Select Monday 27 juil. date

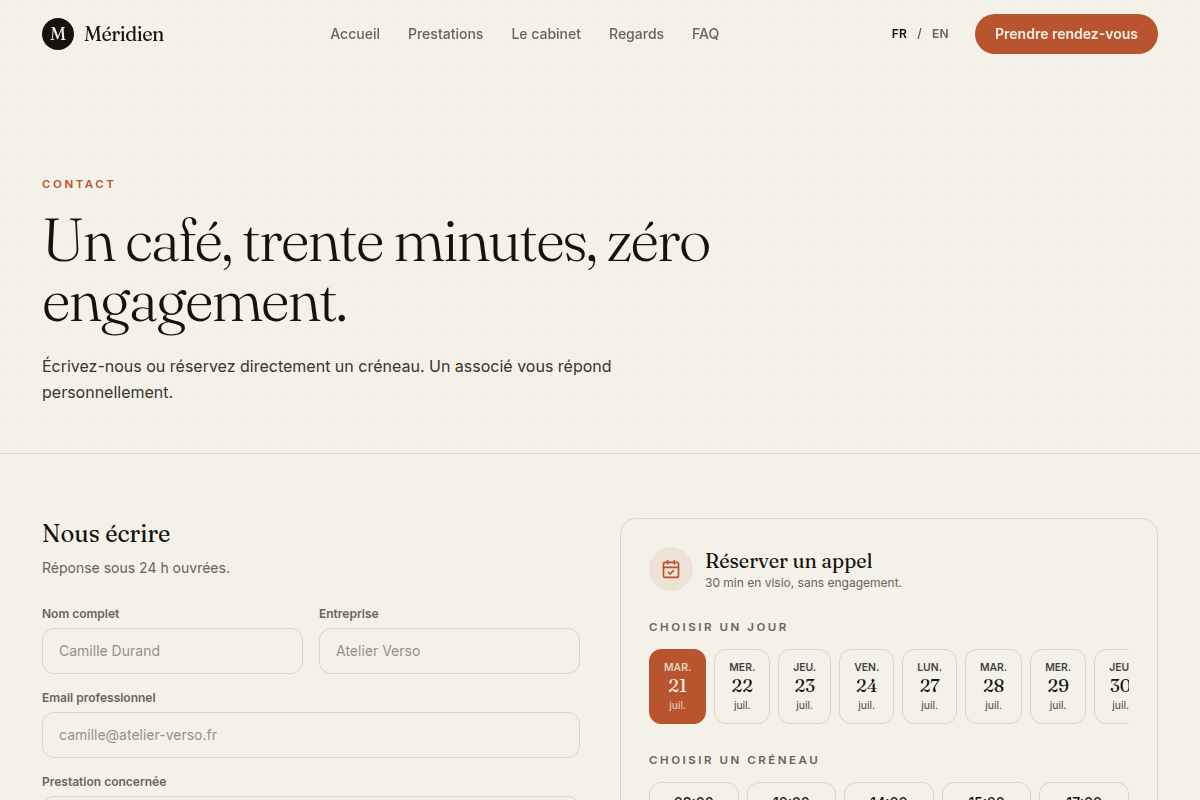tap(930, 686)
